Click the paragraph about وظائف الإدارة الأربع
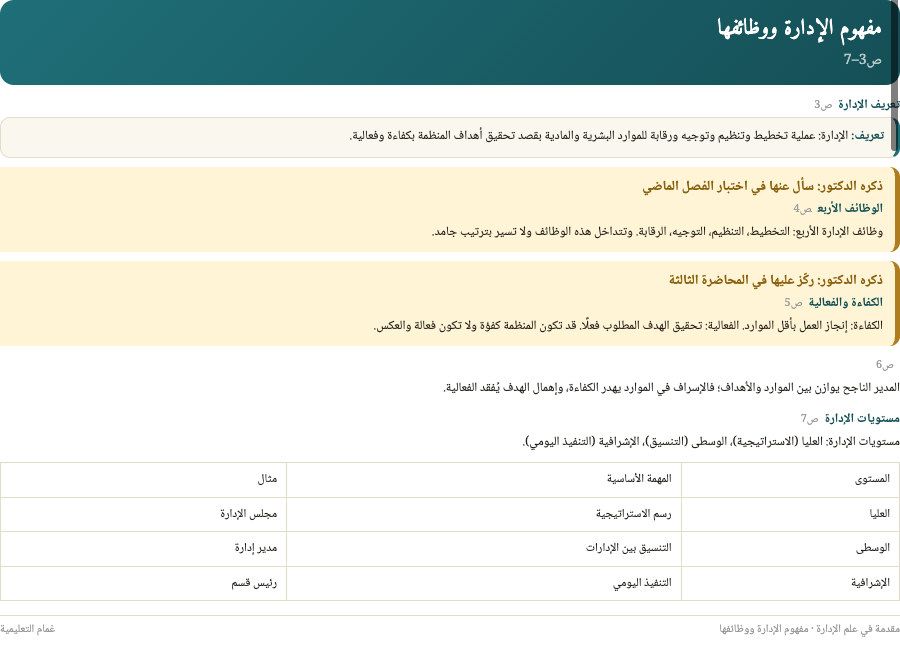Screen dimensions: 900x651 pyautogui.click(x=657, y=231)
